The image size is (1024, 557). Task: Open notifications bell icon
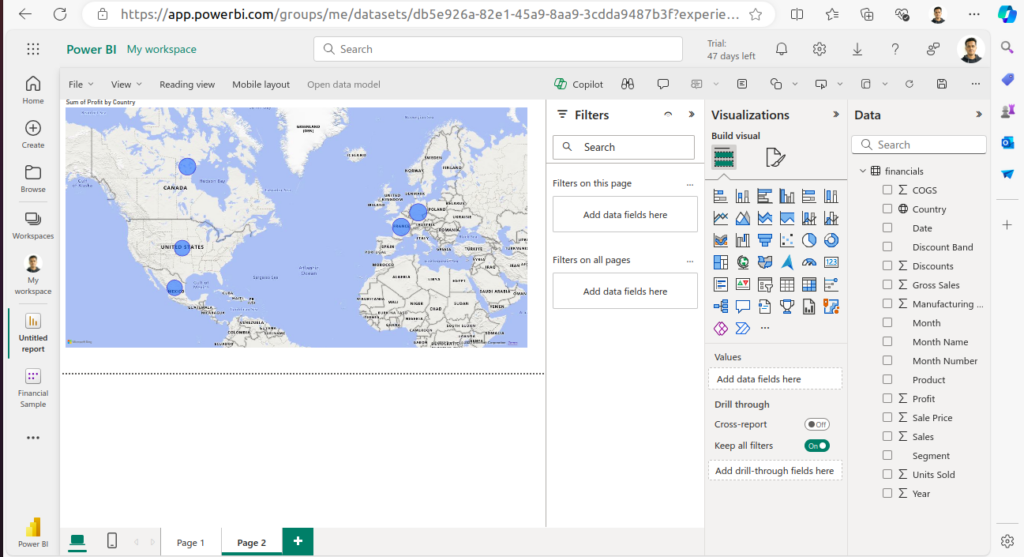[782, 49]
